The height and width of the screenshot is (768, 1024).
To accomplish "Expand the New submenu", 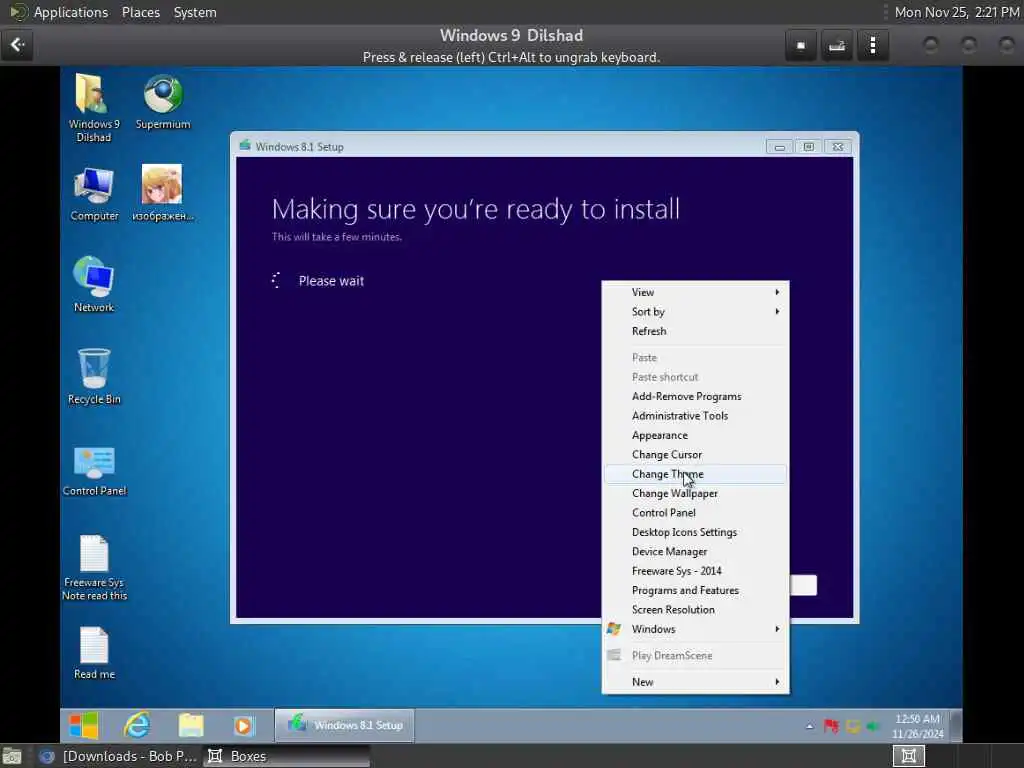I will (696, 682).
